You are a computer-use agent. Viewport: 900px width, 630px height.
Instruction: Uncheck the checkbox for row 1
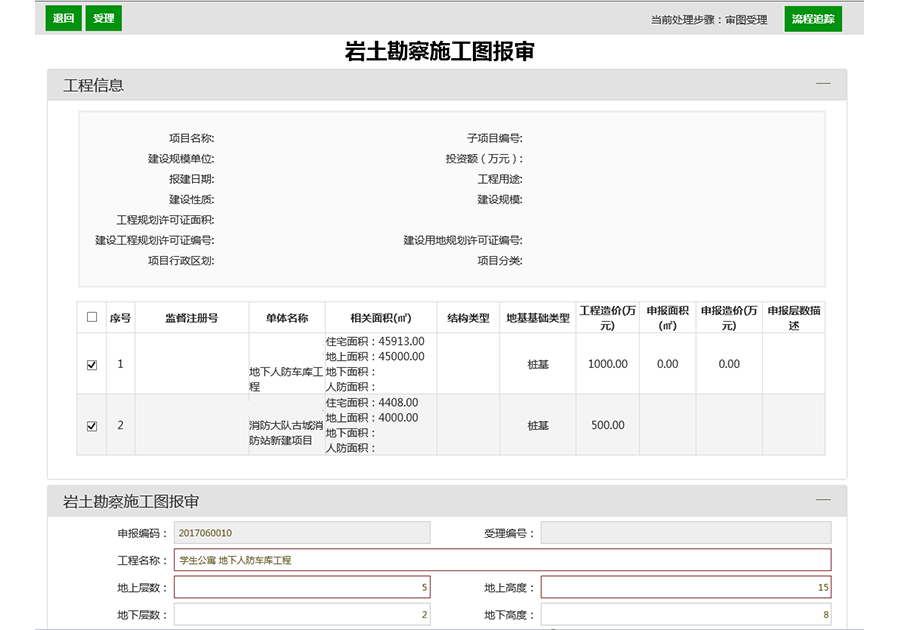[92, 365]
